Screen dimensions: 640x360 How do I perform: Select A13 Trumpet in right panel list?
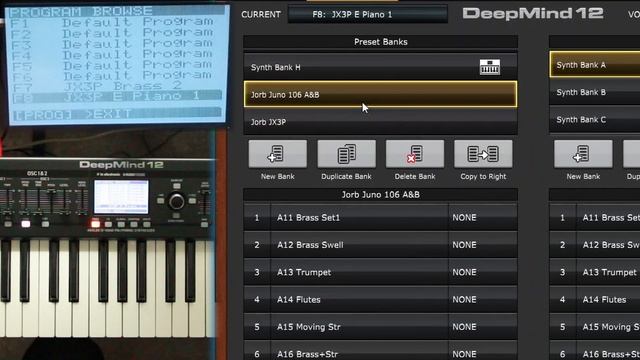[608, 272]
